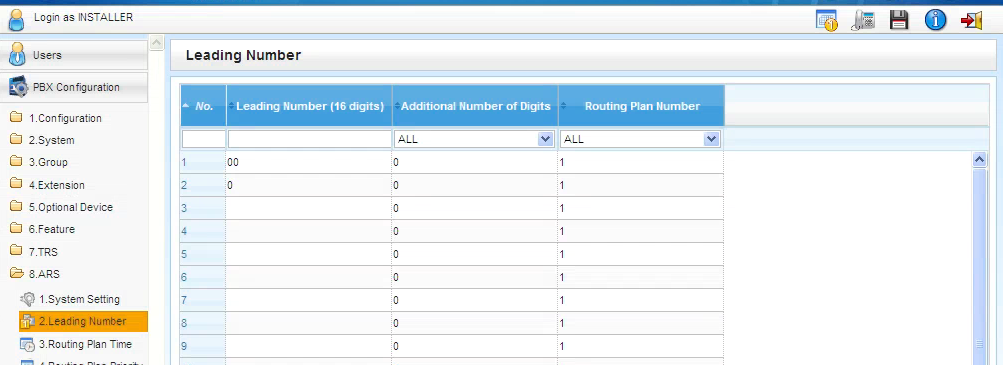Select leading number cell "00" in row 1
The height and width of the screenshot is (365, 1003).
(309, 162)
